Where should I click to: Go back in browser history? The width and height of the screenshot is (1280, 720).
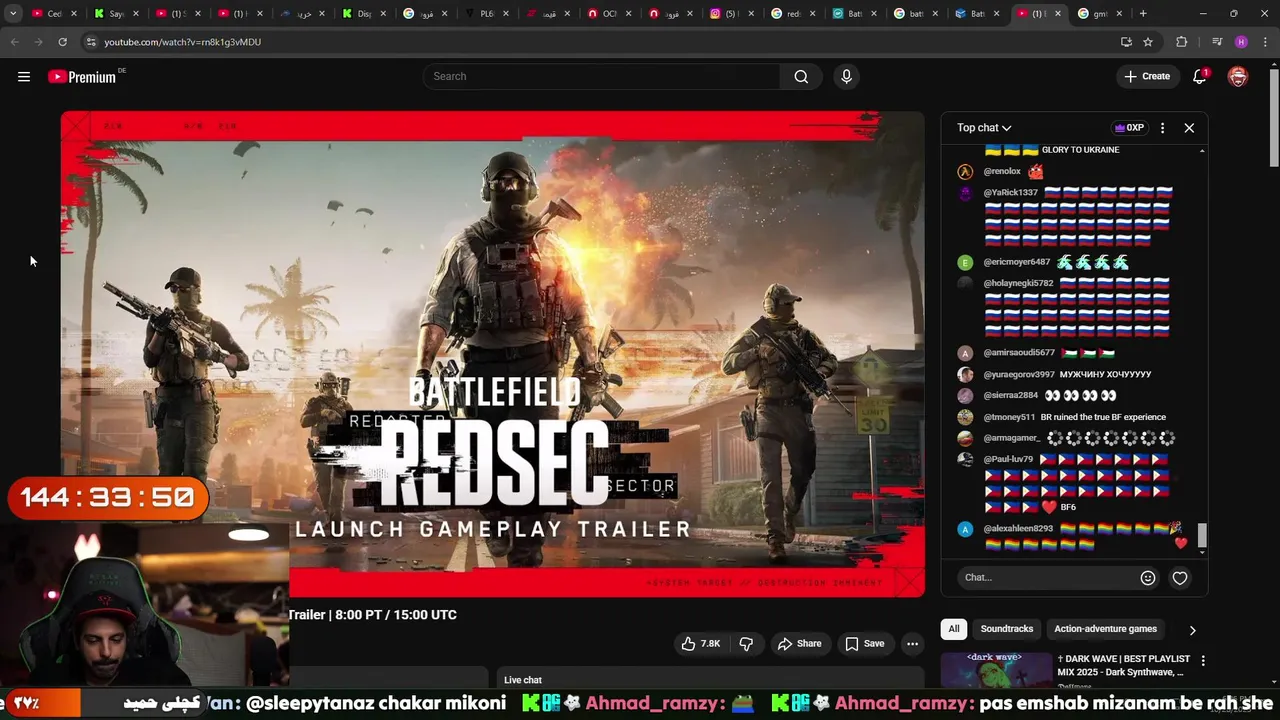(14, 42)
